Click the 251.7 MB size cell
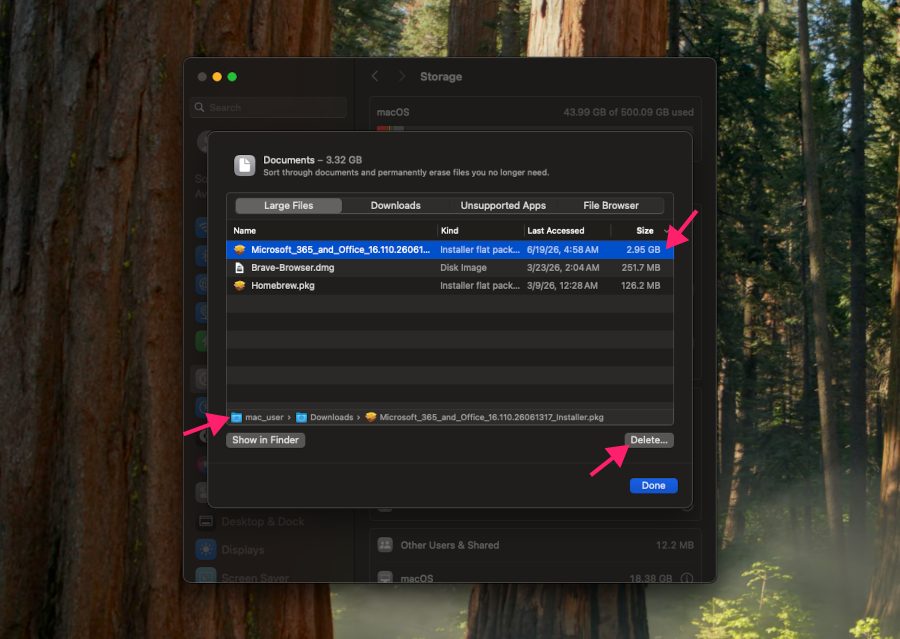The height and width of the screenshot is (639, 900). coord(641,268)
